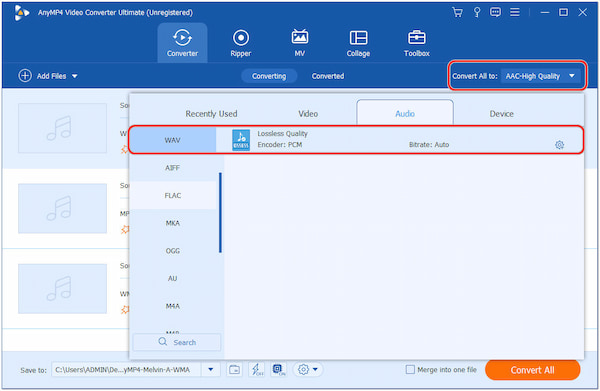The image size is (600, 391).
Task: Open custom profile gear for Lossless Quality
Action: tap(559, 145)
